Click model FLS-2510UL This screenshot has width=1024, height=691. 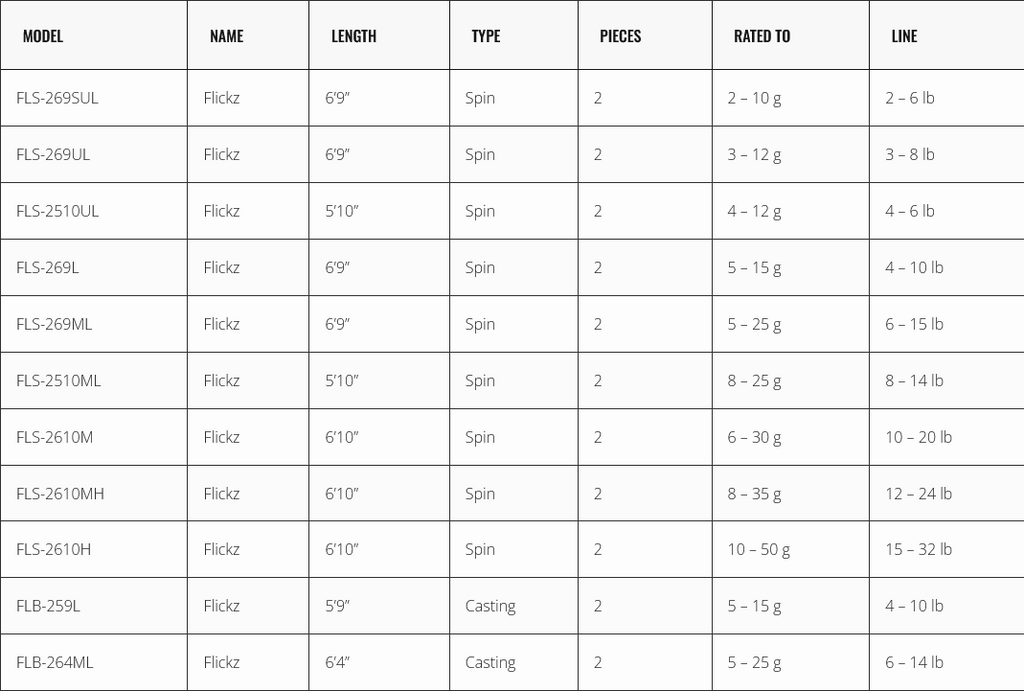click(x=57, y=211)
